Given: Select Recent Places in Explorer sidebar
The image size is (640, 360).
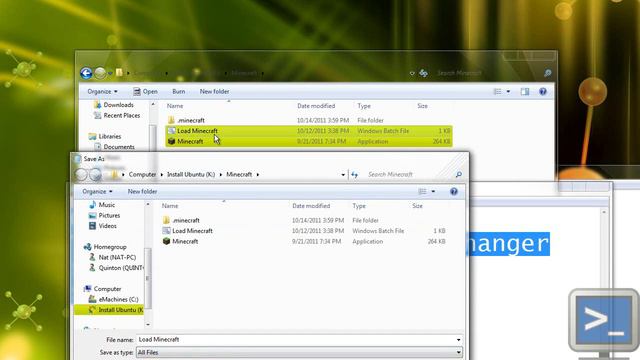Looking at the screenshot, I should click(x=117, y=116).
